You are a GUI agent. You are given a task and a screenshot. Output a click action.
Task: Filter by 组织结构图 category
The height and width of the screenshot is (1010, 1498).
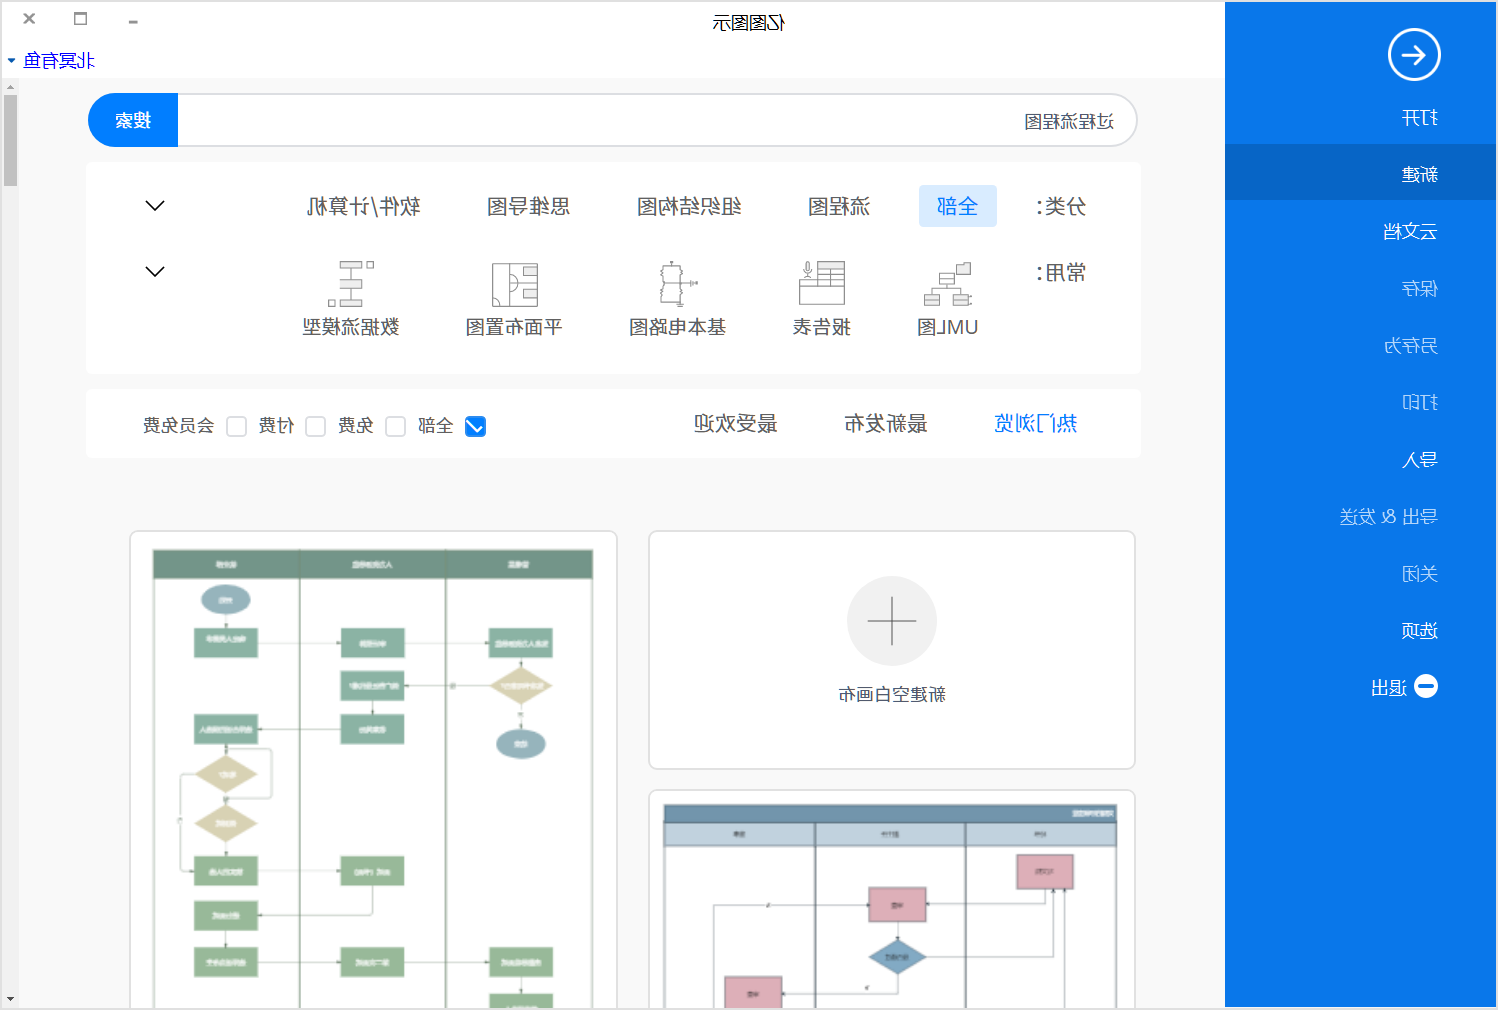pos(690,207)
